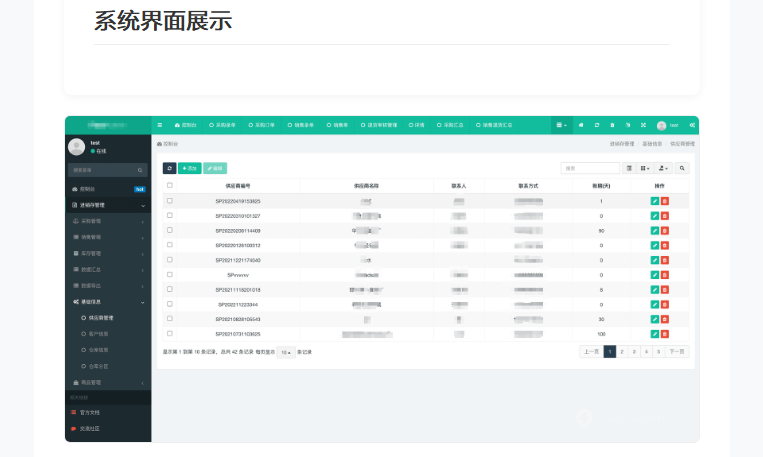
Task: Edit the supplier row SPvvvvv with green pencil
Action: point(654,275)
